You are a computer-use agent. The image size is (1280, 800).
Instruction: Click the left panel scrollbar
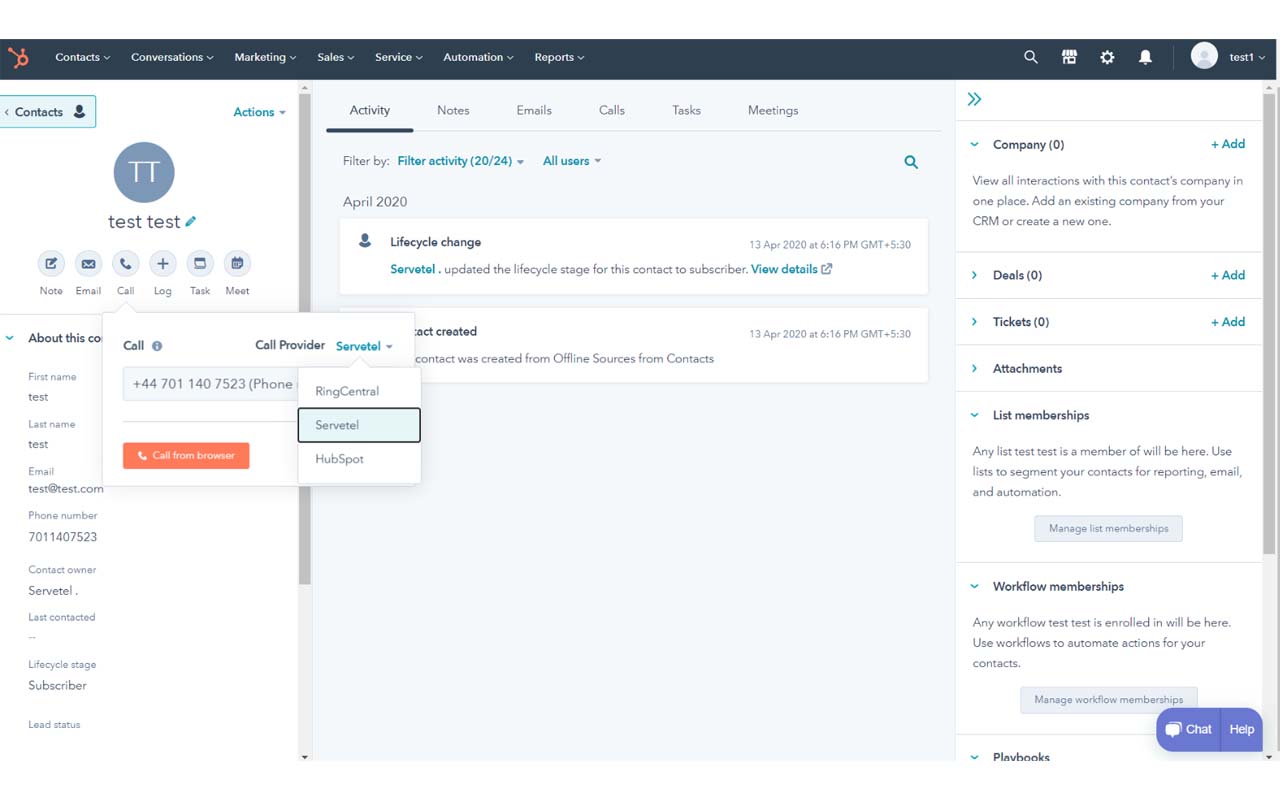(305, 340)
